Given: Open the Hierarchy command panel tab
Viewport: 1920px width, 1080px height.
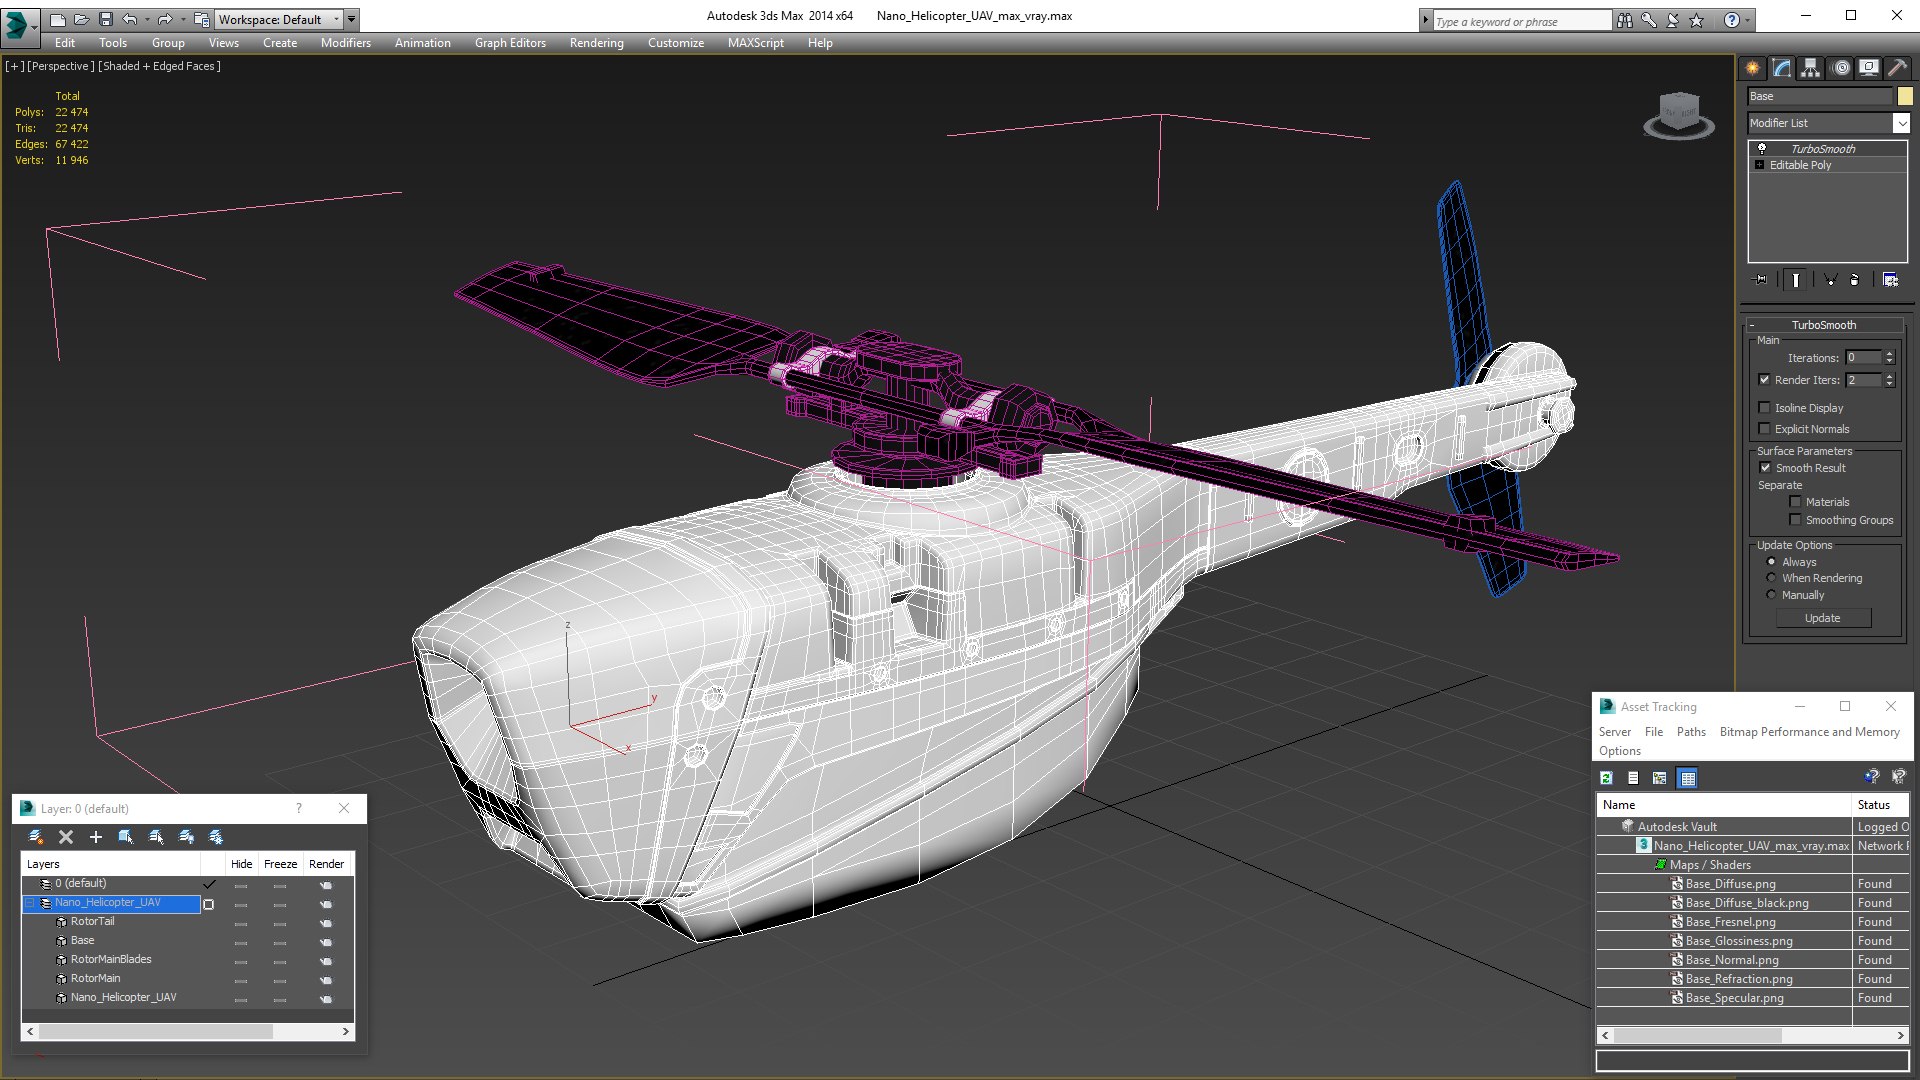Looking at the screenshot, I should 1810,68.
